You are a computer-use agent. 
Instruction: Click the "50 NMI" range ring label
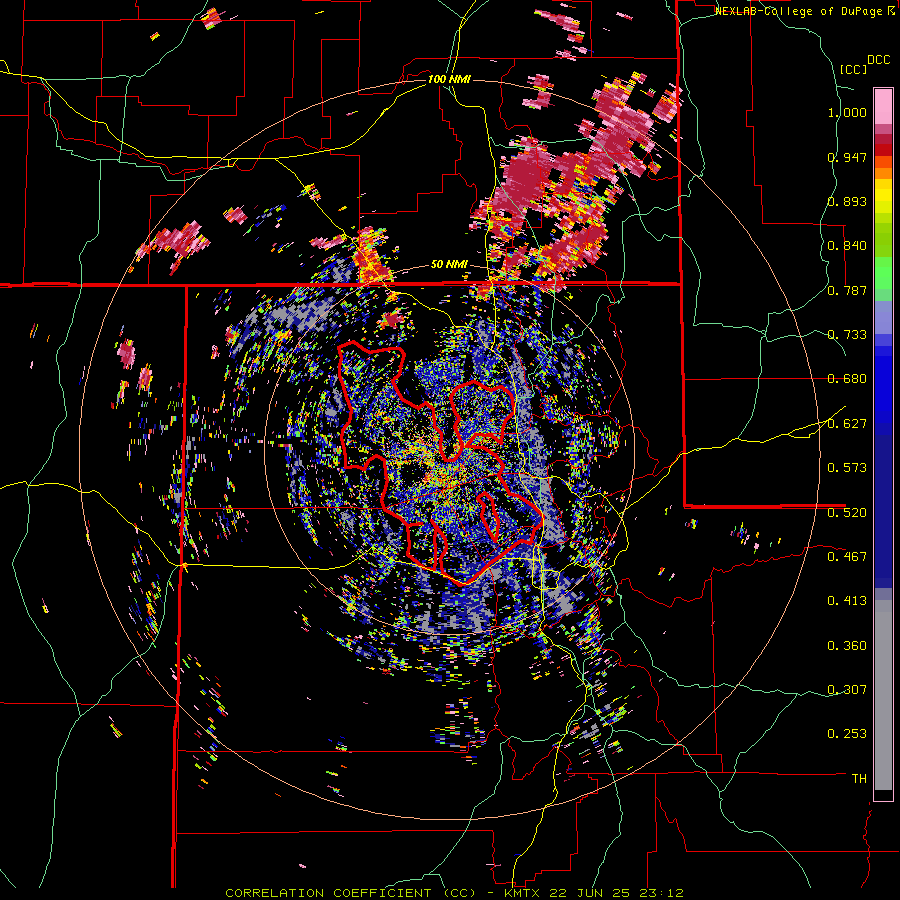click(449, 265)
